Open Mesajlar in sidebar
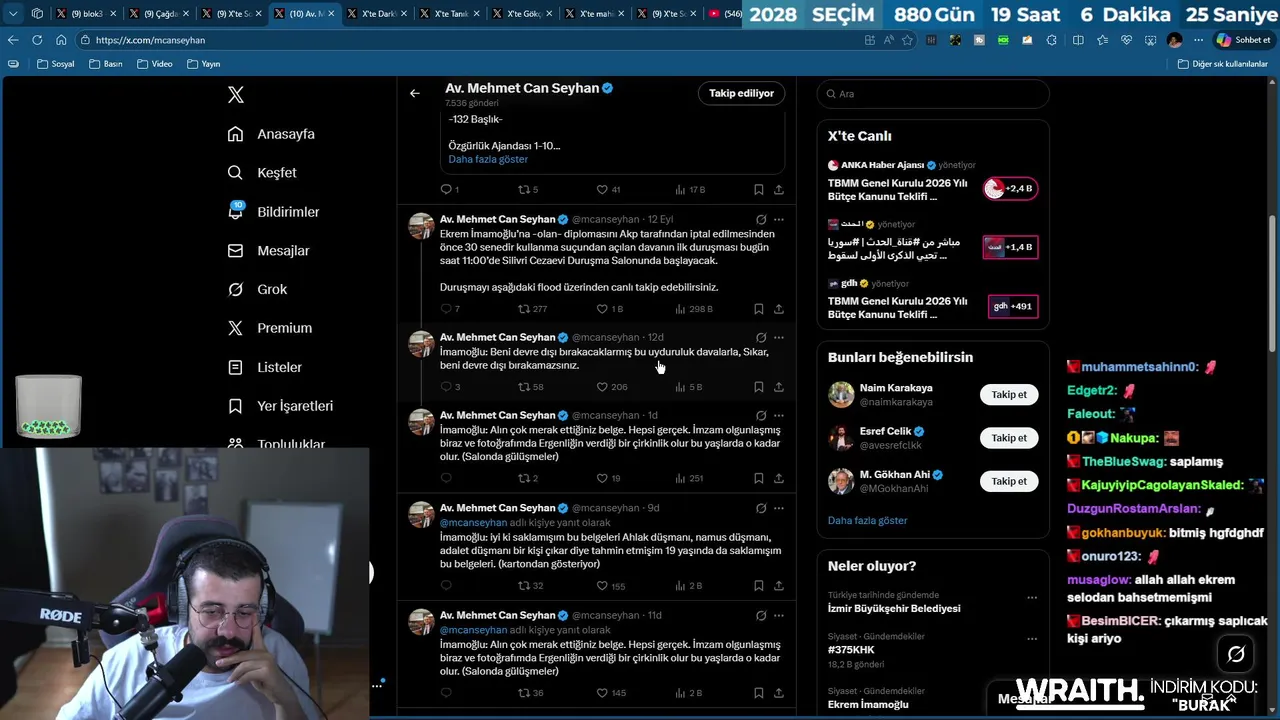Screen dimensions: 1280x720 (268, 251)
